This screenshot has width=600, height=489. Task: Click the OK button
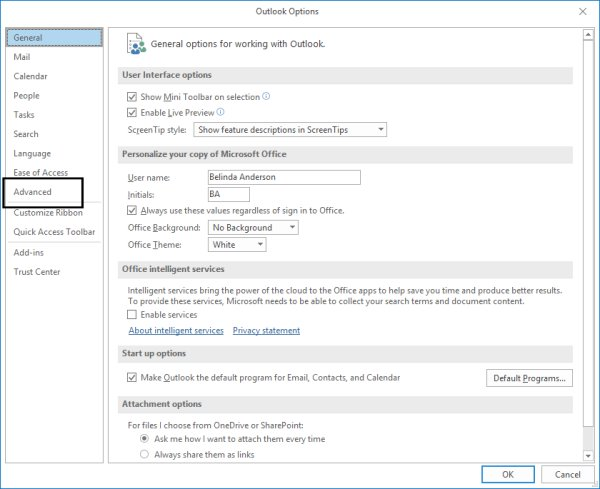(x=508, y=474)
